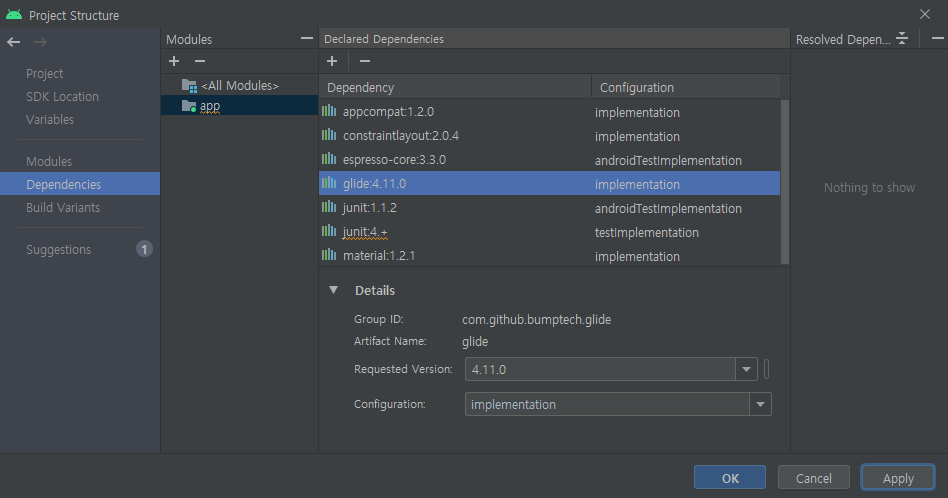Click the Suggestions count badge

(x=144, y=249)
